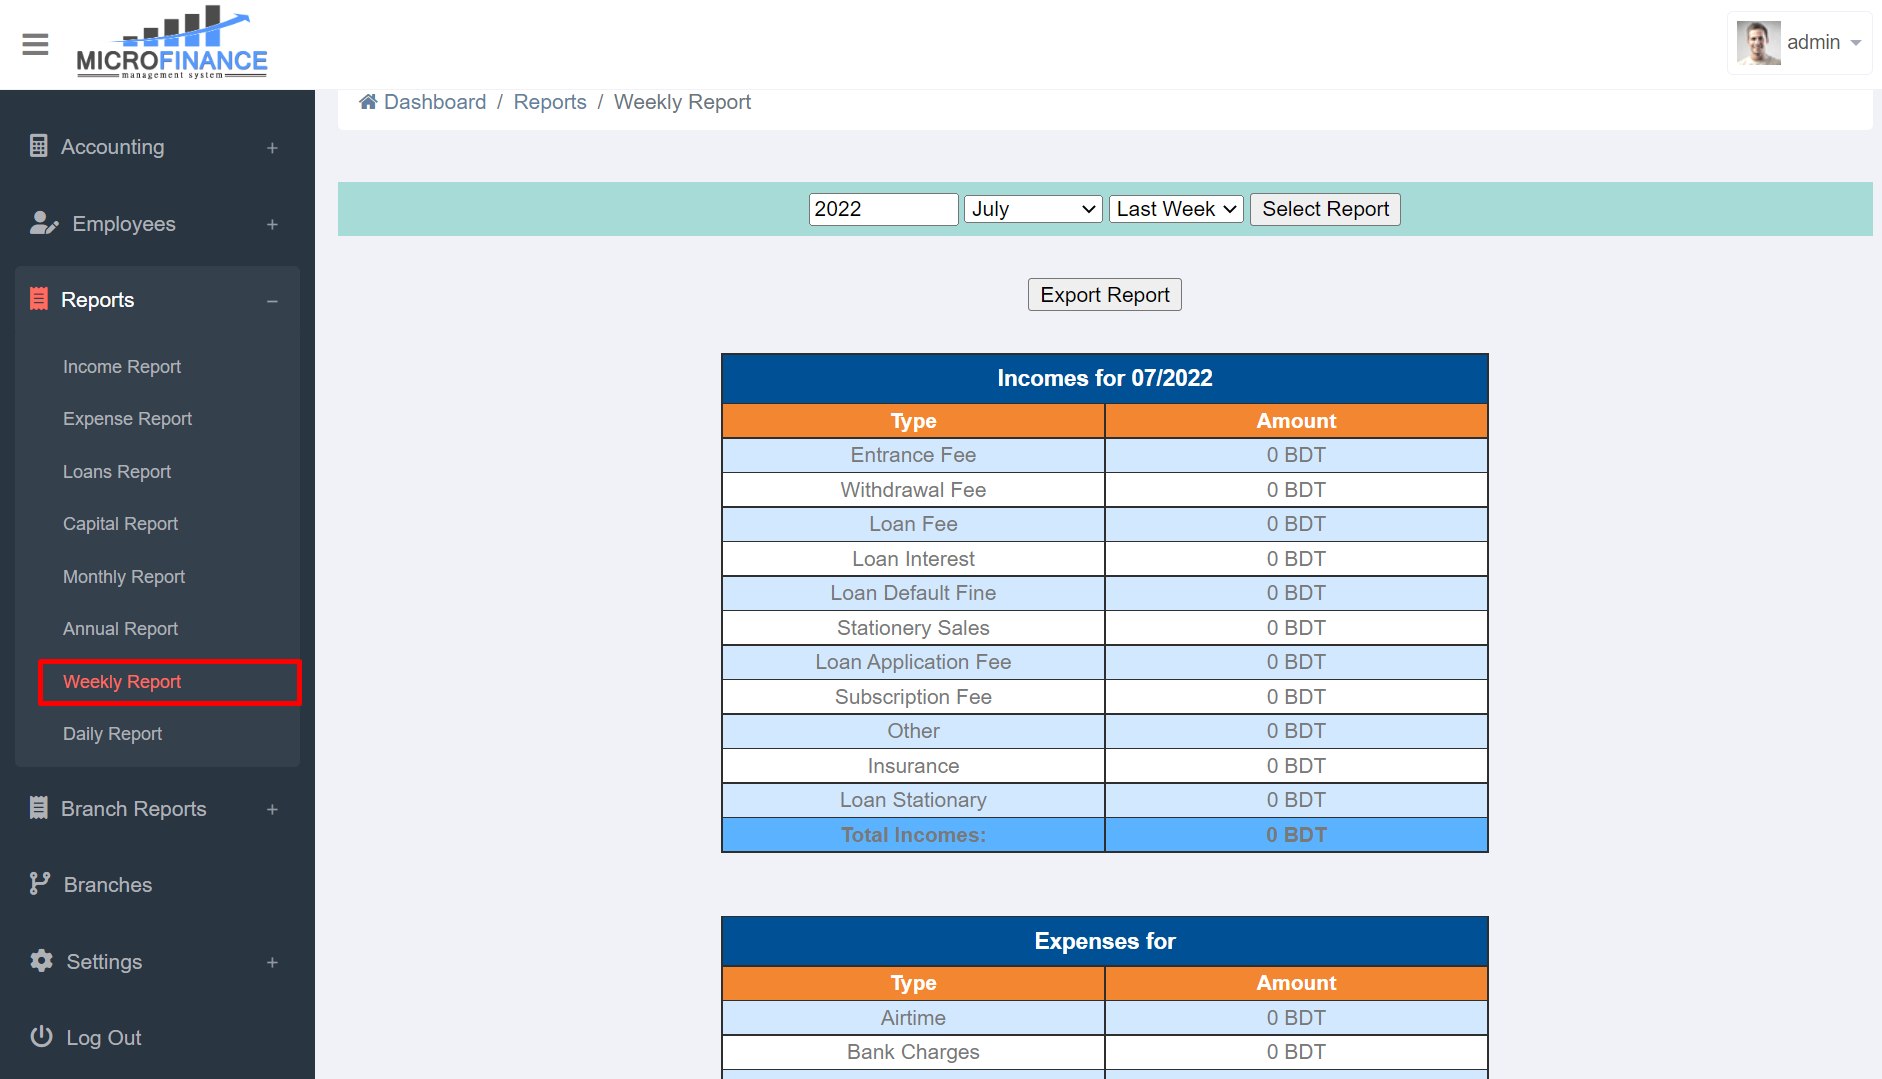Image resolution: width=1882 pixels, height=1079 pixels.
Task: Click the year field showing 2022
Action: [x=883, y=209]
